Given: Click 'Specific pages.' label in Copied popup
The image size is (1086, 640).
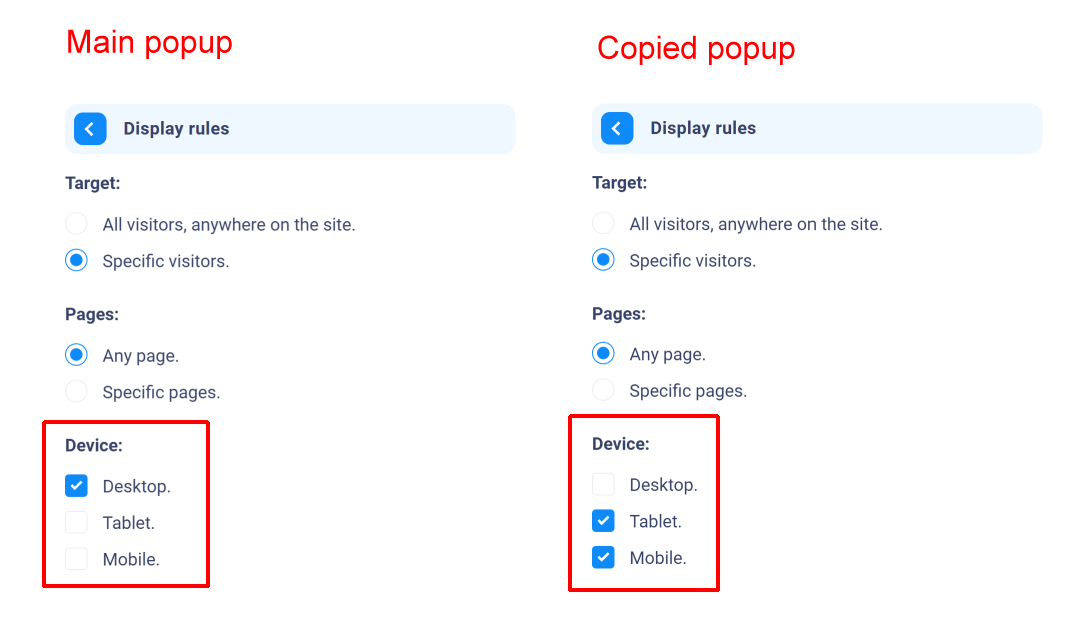Looking at the screenshot, I should (688, 391).
